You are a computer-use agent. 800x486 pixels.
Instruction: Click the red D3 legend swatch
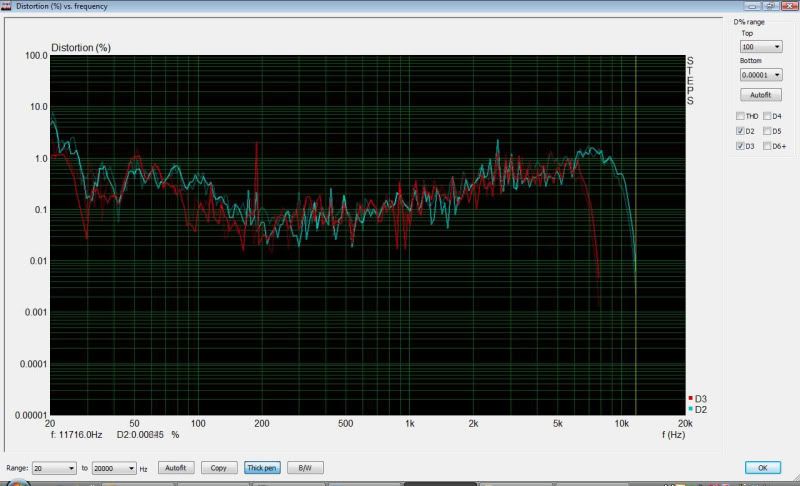point(690,399)
